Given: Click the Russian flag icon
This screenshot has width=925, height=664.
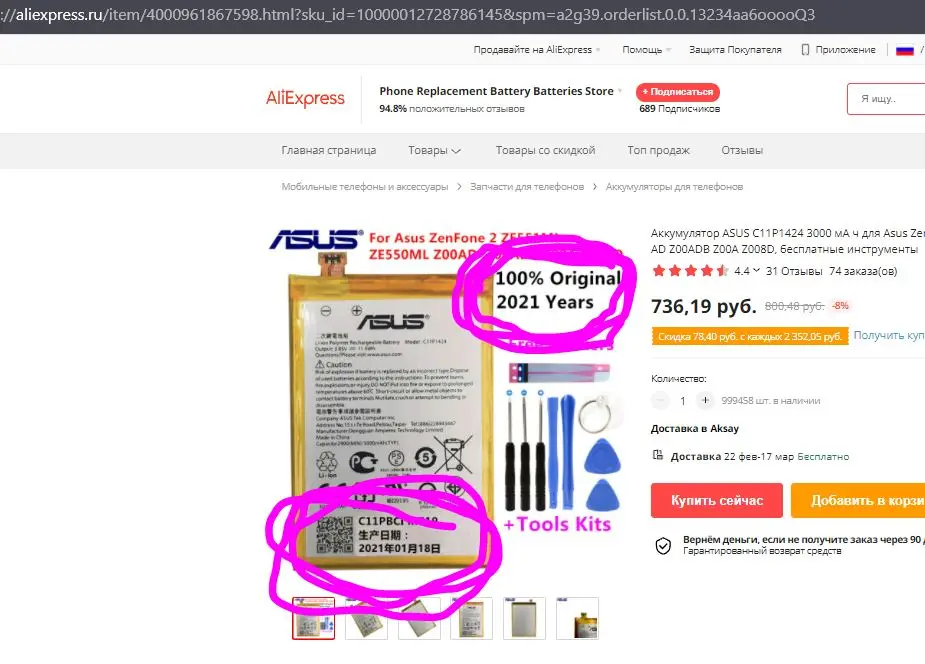Looking at the screenshot, I should click(x=904, y=50).
